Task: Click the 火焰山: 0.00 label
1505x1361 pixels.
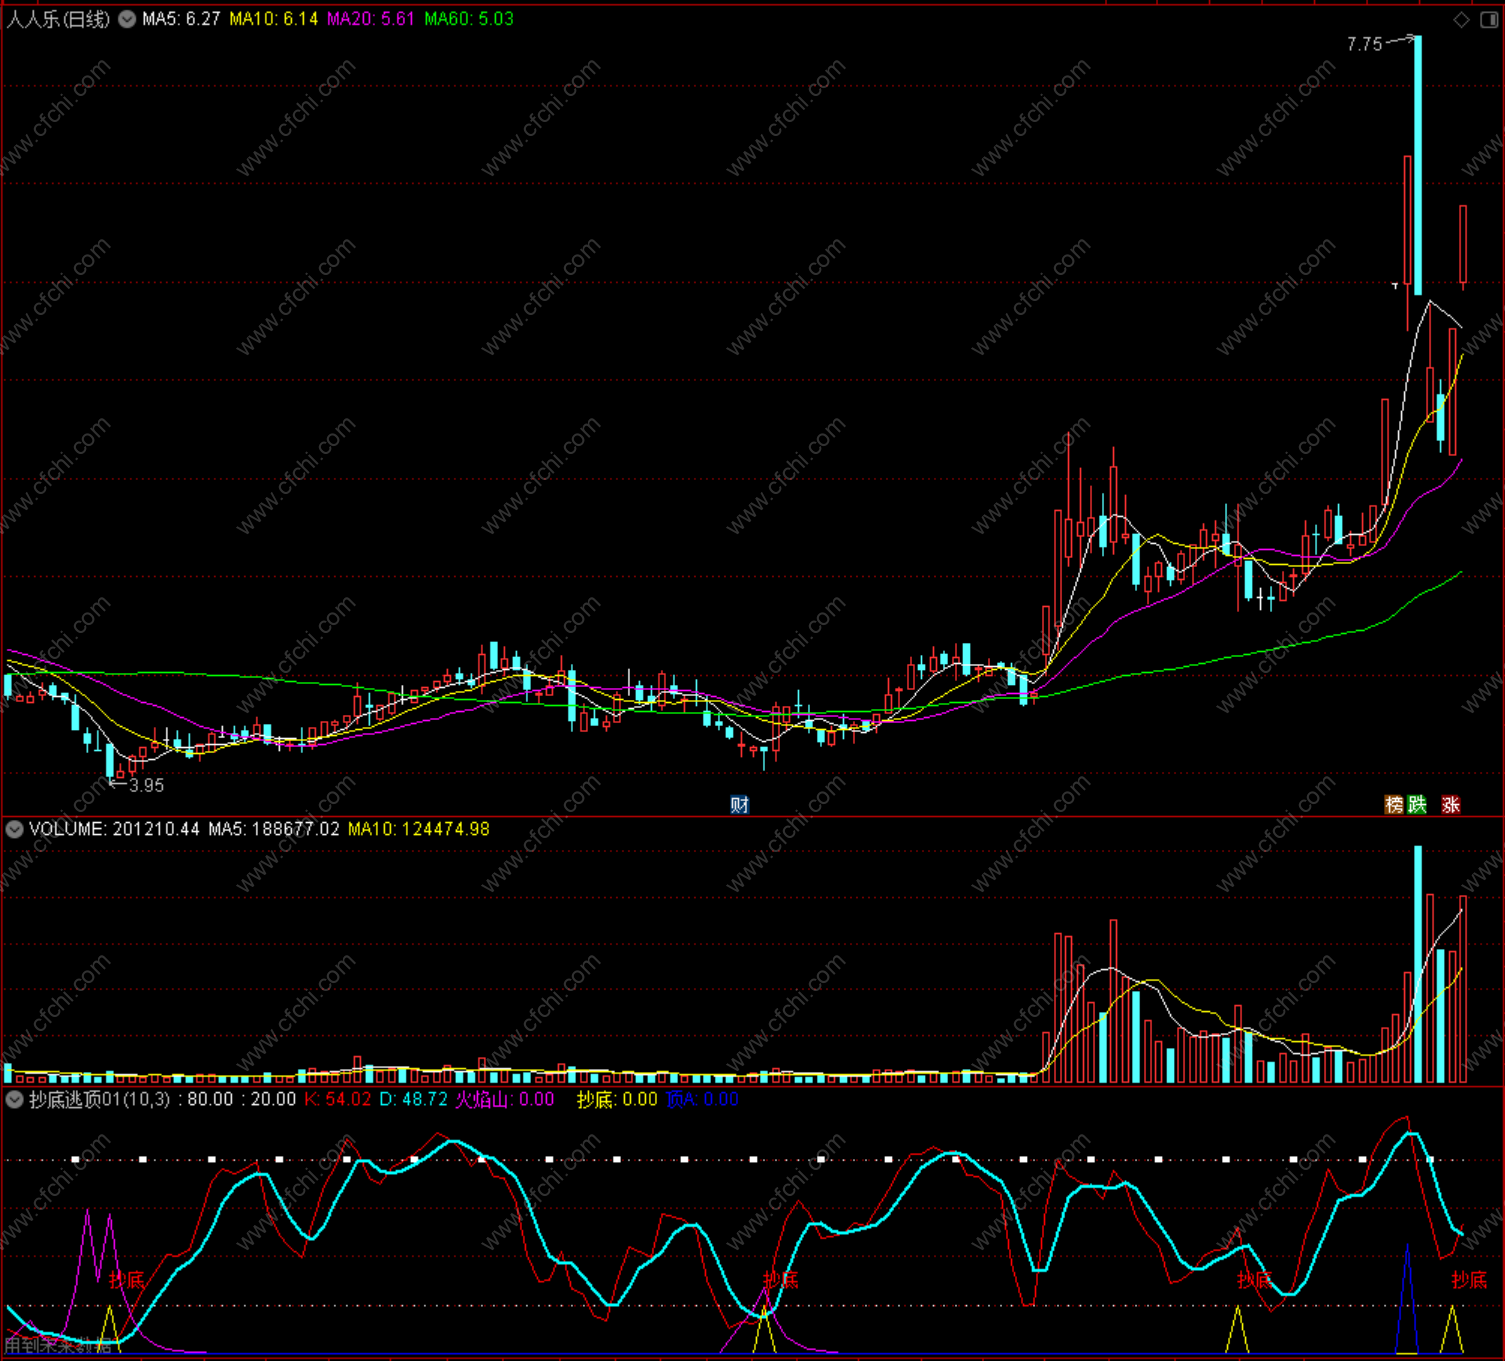Action: pyautogui.click(x=505, y=1099)
